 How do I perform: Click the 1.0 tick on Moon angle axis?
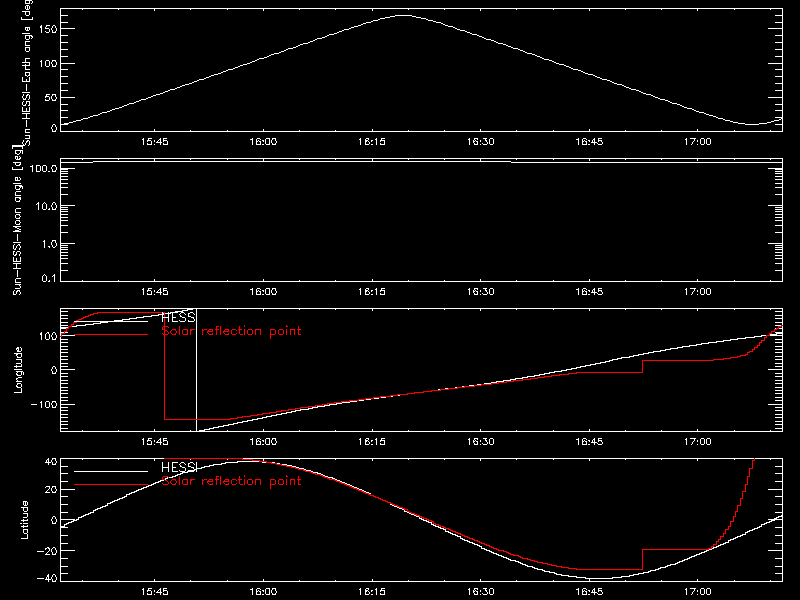[49, 244]
